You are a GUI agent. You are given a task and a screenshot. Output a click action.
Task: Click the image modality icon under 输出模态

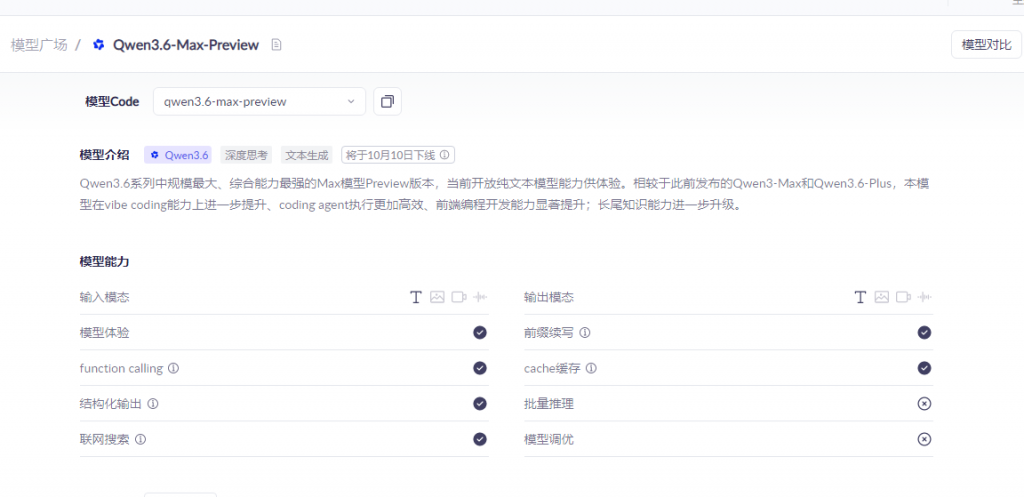(x=882, y=297)
